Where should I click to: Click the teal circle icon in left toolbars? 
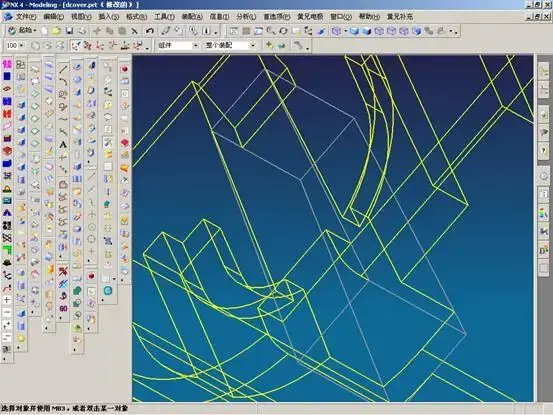coord(108,291)
